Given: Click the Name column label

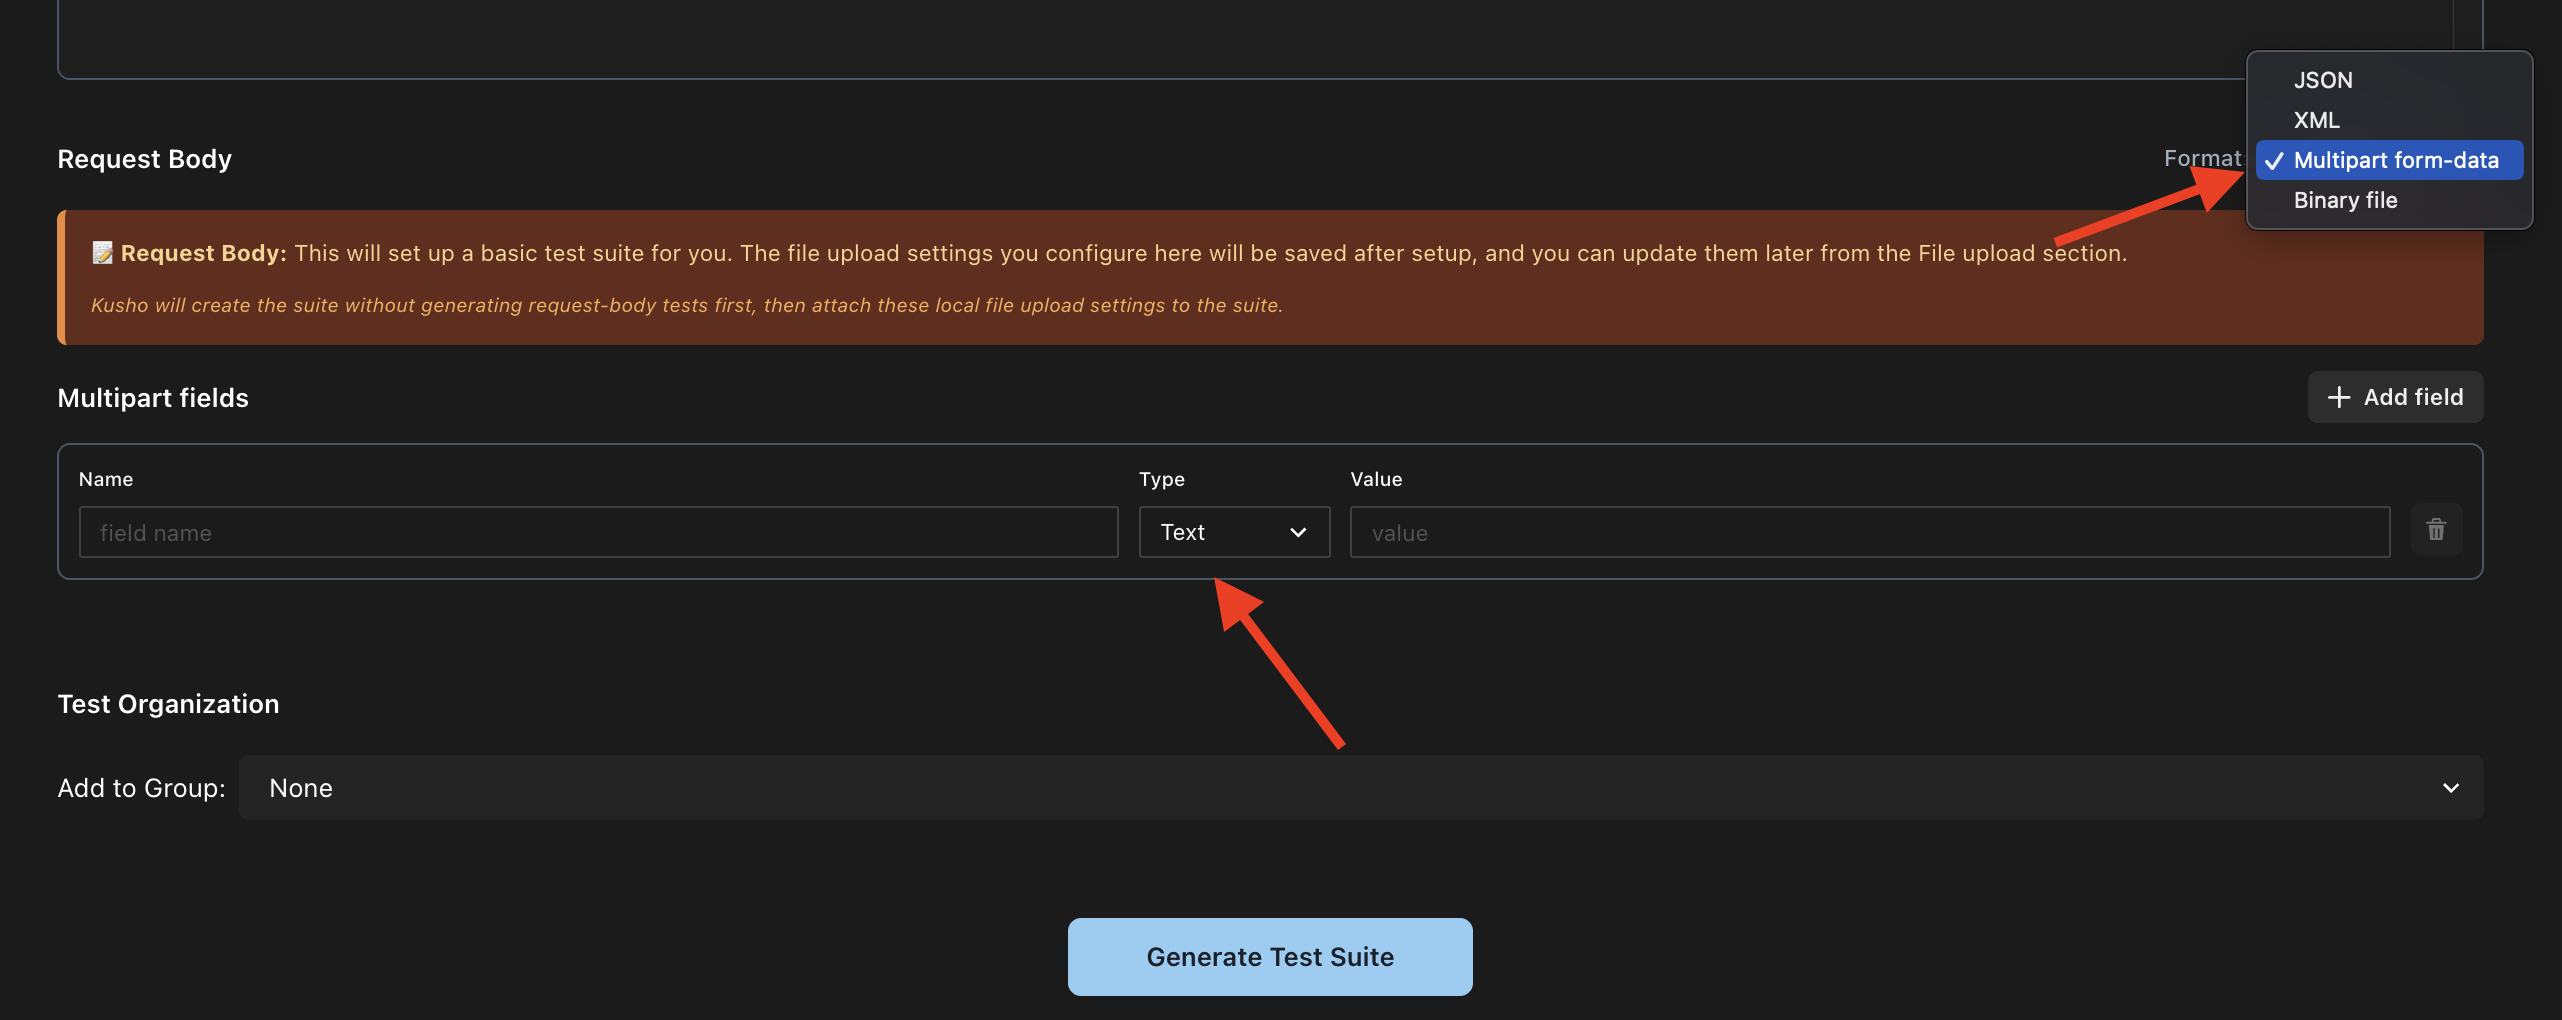Looking at the screenshot, I should click(106, 479).
